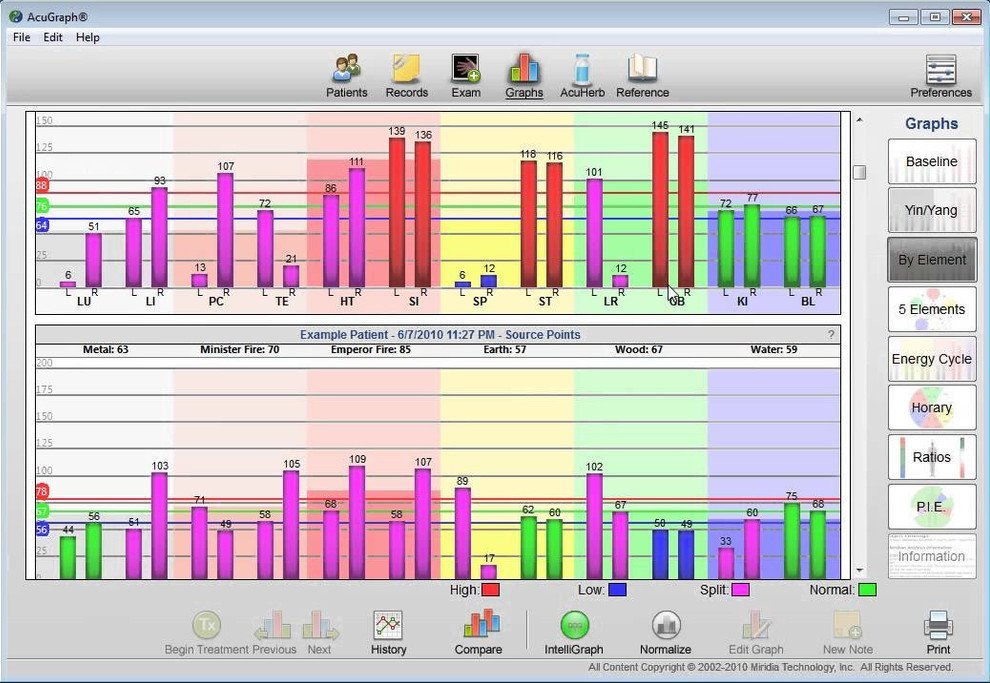Open the File menu
Screen dimensions: 990x683
click(x=21, y=37)
